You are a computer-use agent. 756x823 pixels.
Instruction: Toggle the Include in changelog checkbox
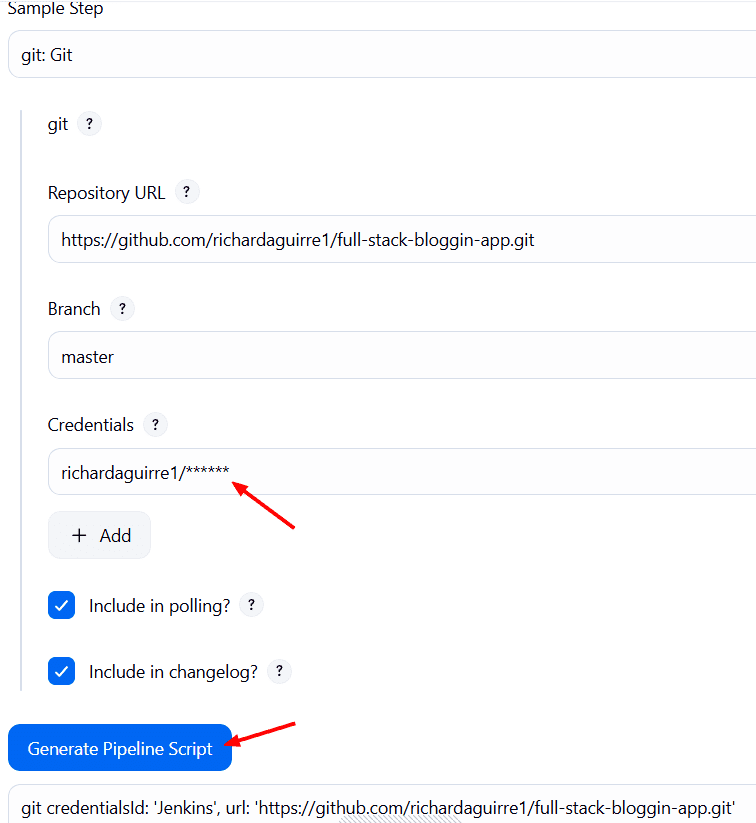click(x=61, y=671)
